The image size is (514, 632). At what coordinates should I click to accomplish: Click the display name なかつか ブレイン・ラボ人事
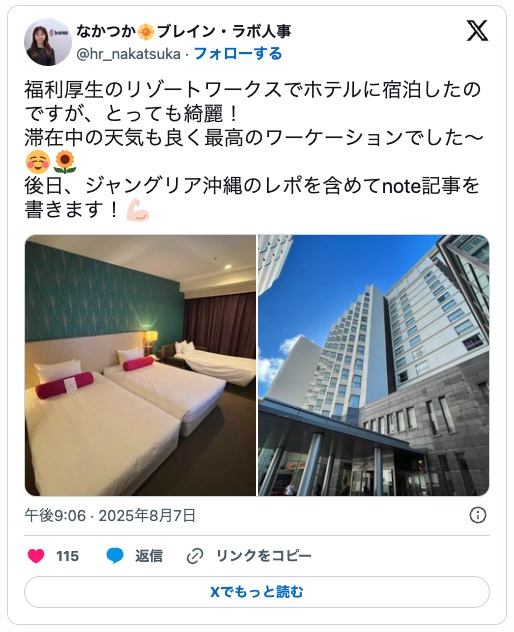(x=183, y=31)
